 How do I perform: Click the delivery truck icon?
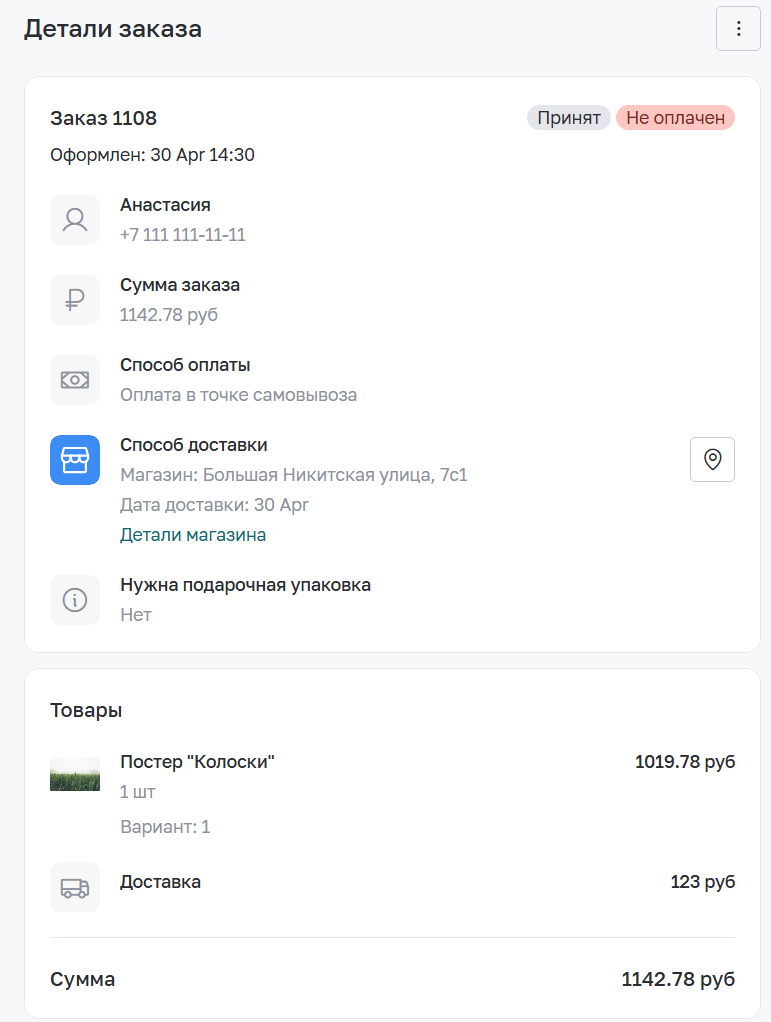point(75,887)
